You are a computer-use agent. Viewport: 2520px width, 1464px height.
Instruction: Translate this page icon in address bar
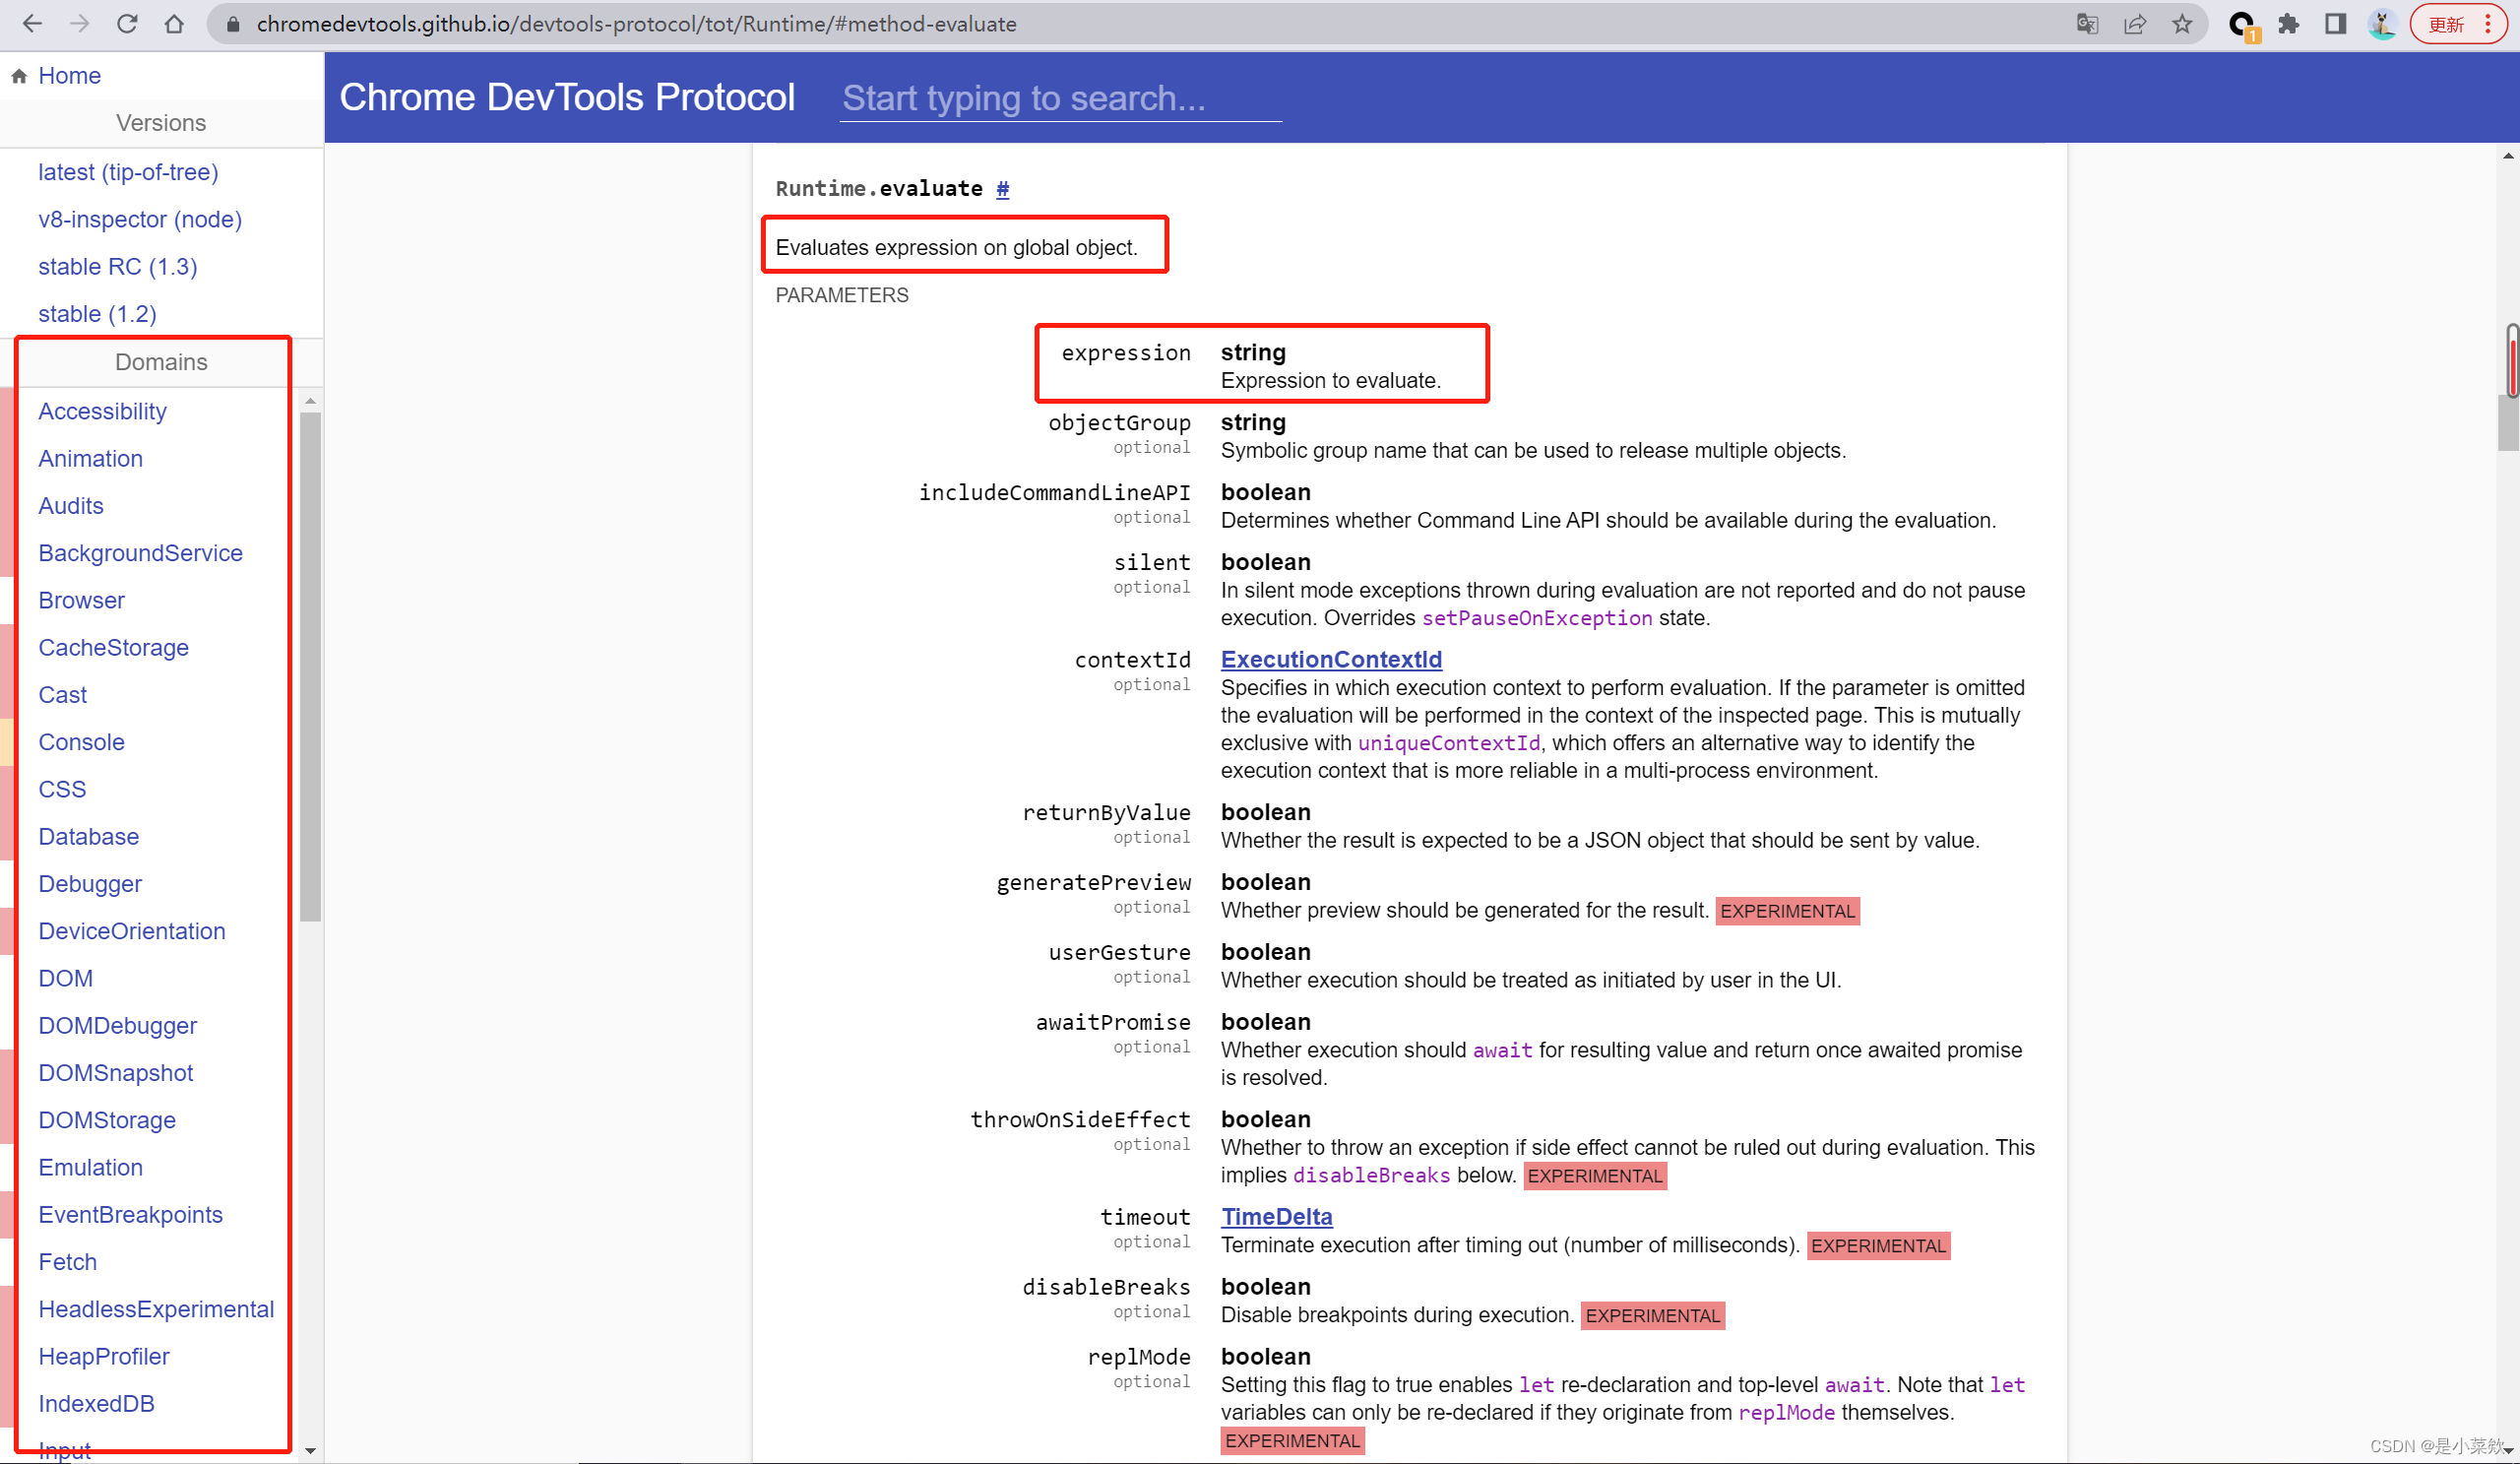point(2087,24)
